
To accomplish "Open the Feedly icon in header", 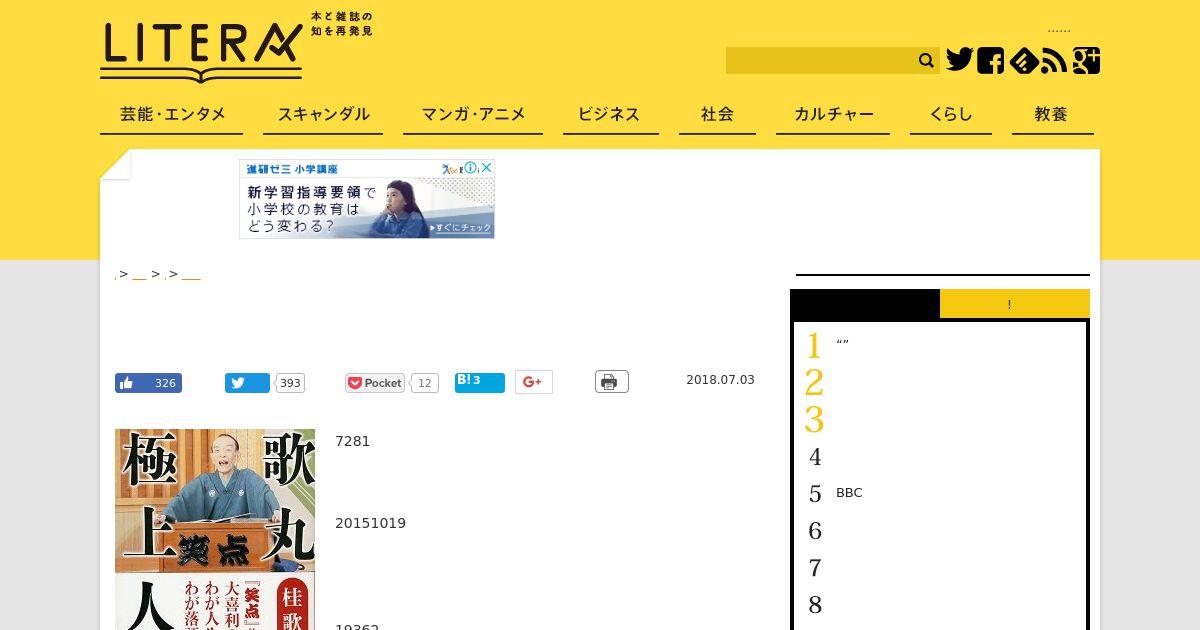I will [x=1023, y=61].
